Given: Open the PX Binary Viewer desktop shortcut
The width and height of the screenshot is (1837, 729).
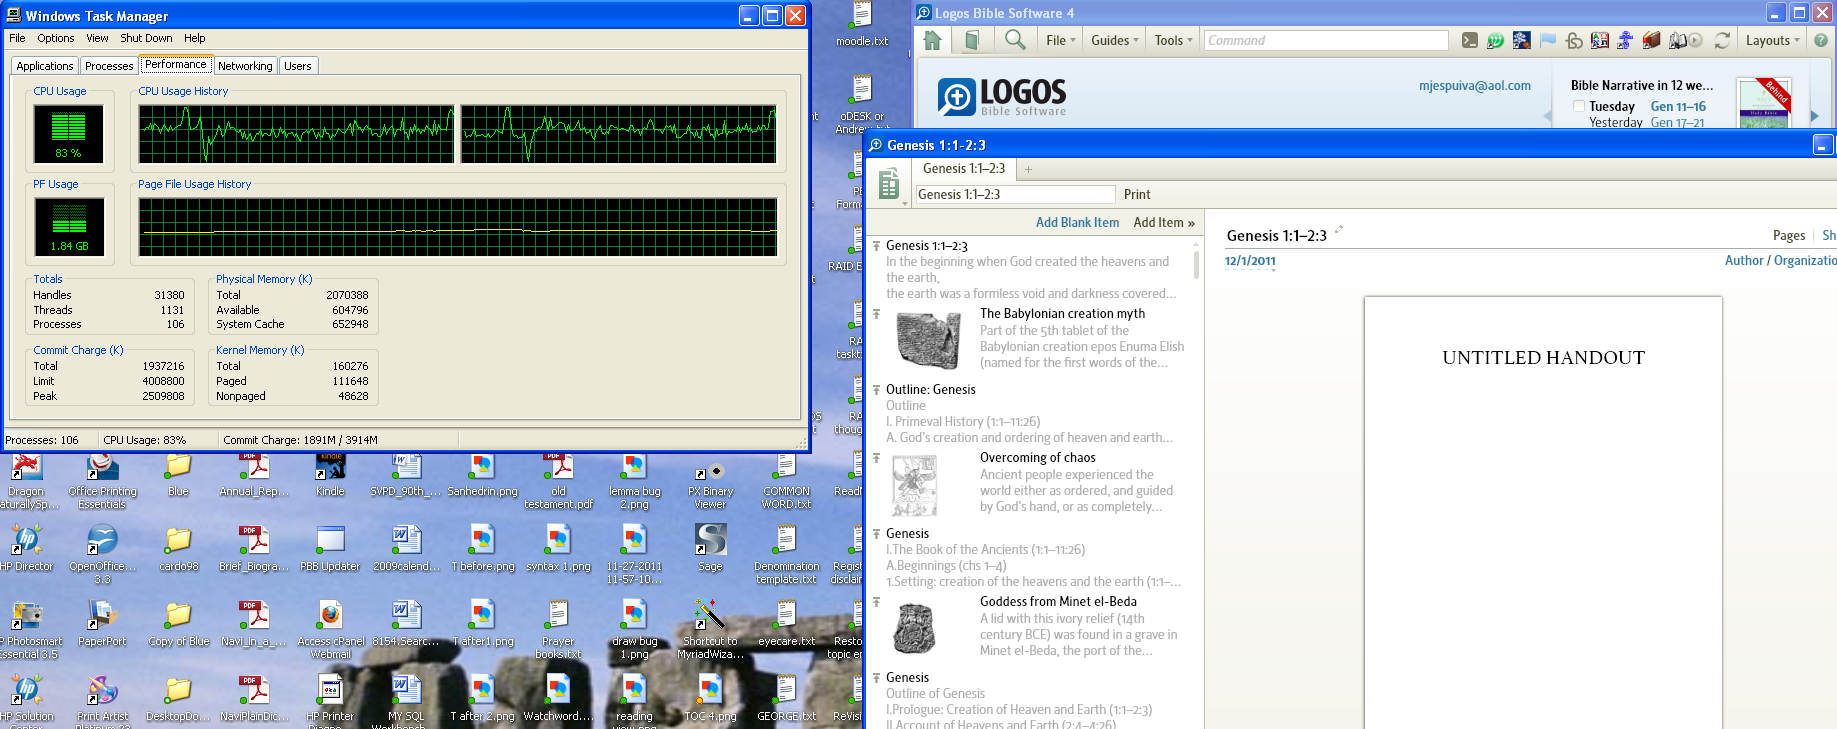Looking at the screenshot, I should point(710,481).
